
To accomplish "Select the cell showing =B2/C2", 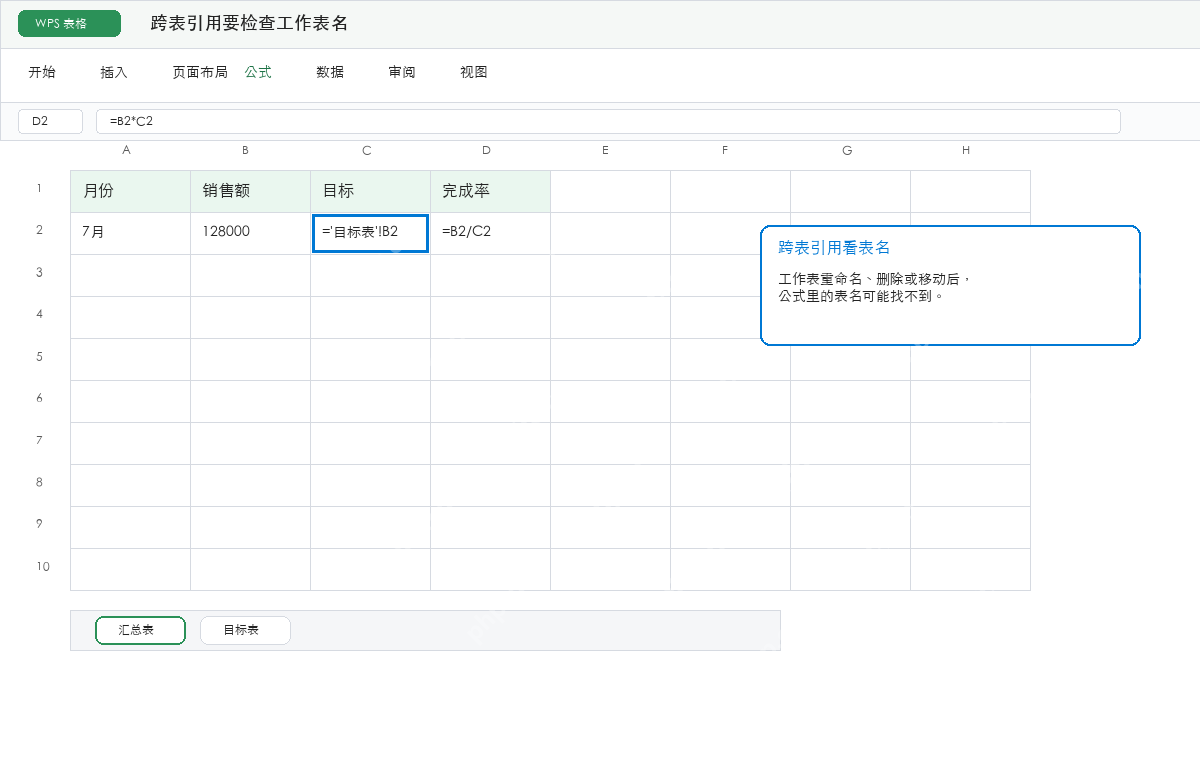I will [491, 234].
